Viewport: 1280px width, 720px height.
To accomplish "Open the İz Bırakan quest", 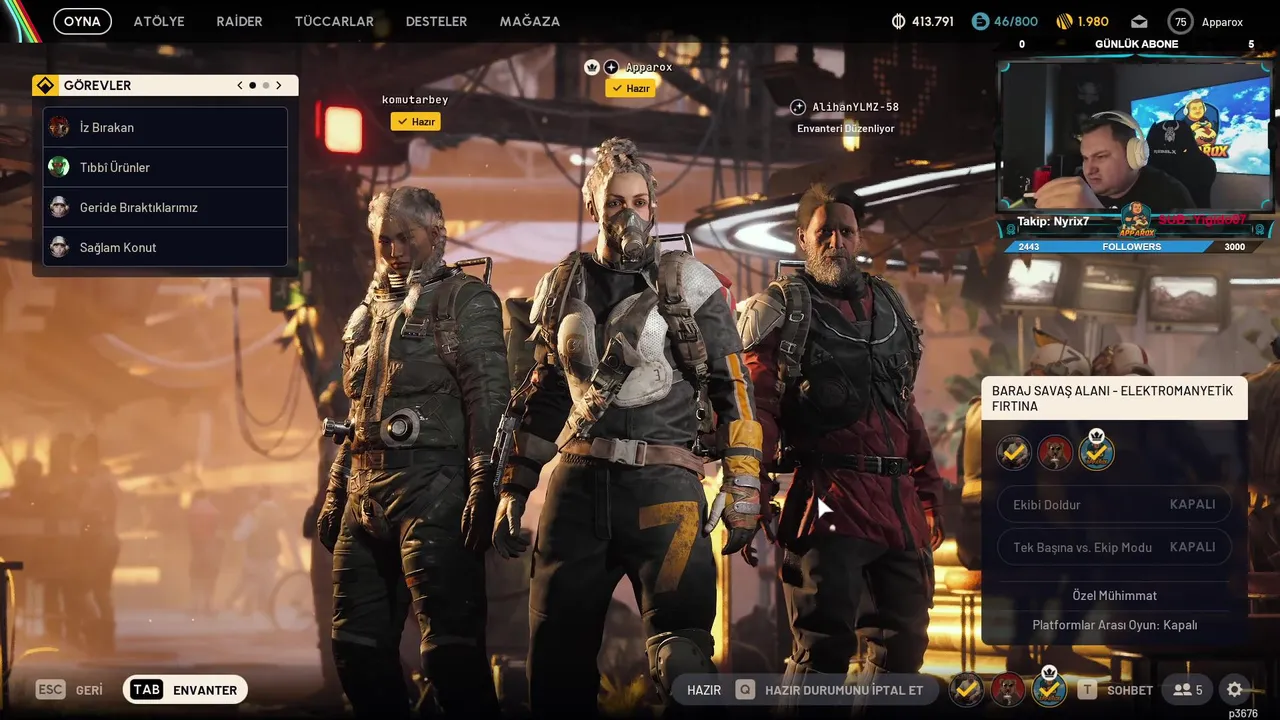I will (x=165, y=127).
